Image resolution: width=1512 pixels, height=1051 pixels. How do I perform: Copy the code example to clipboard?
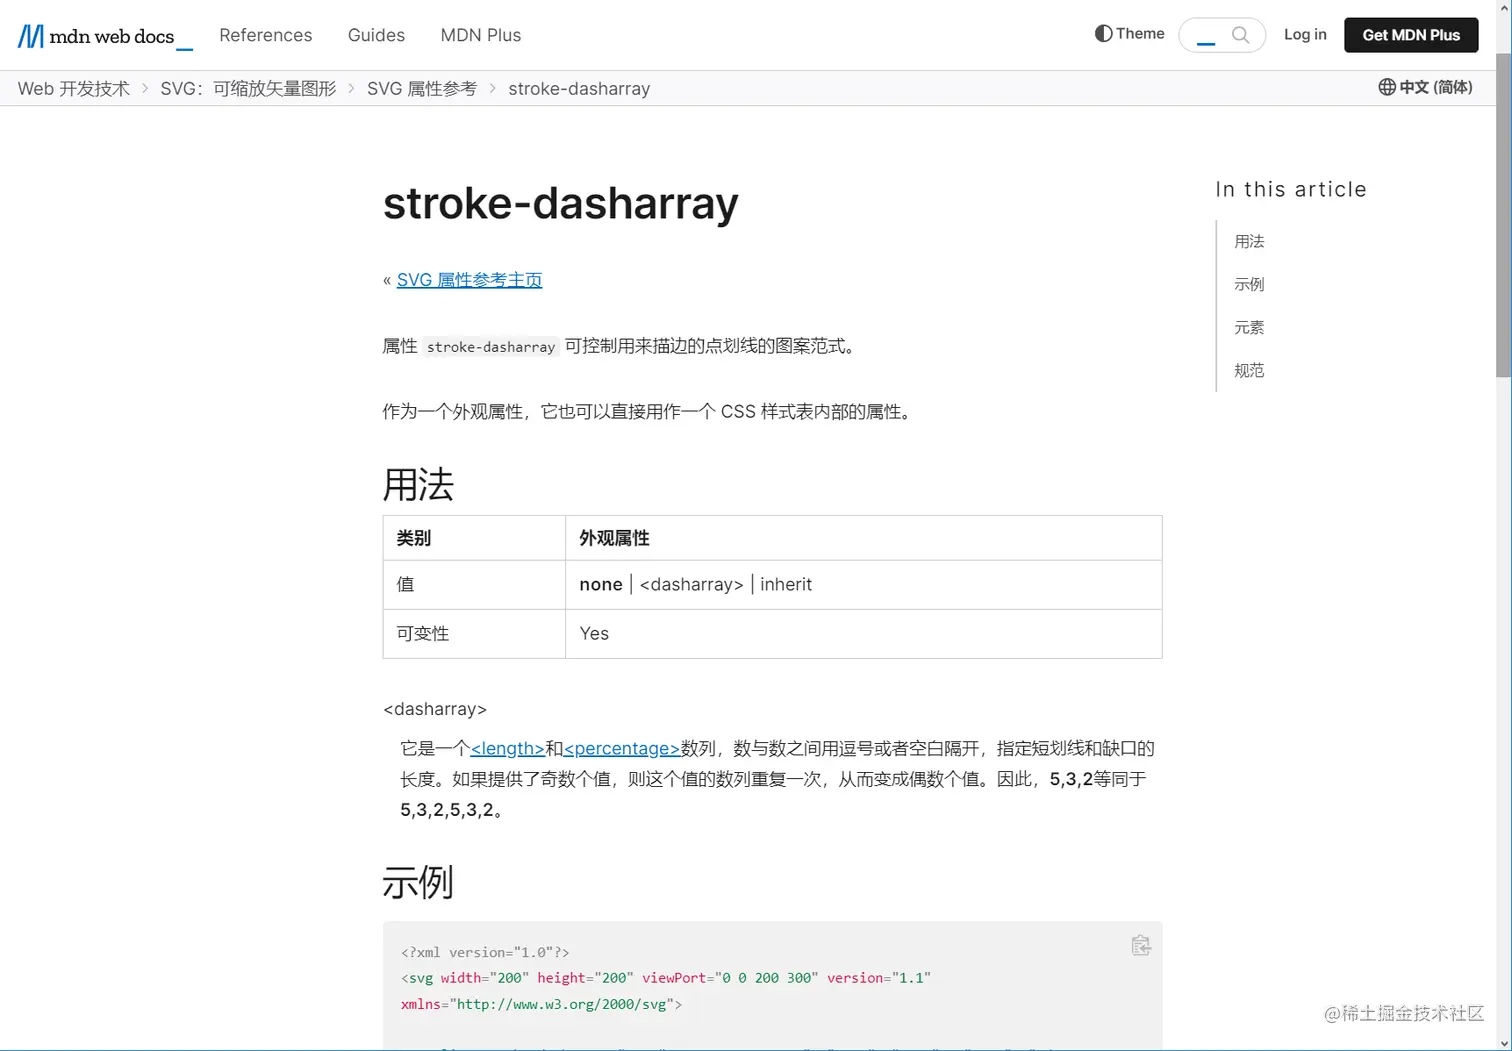coord(1141,944)
